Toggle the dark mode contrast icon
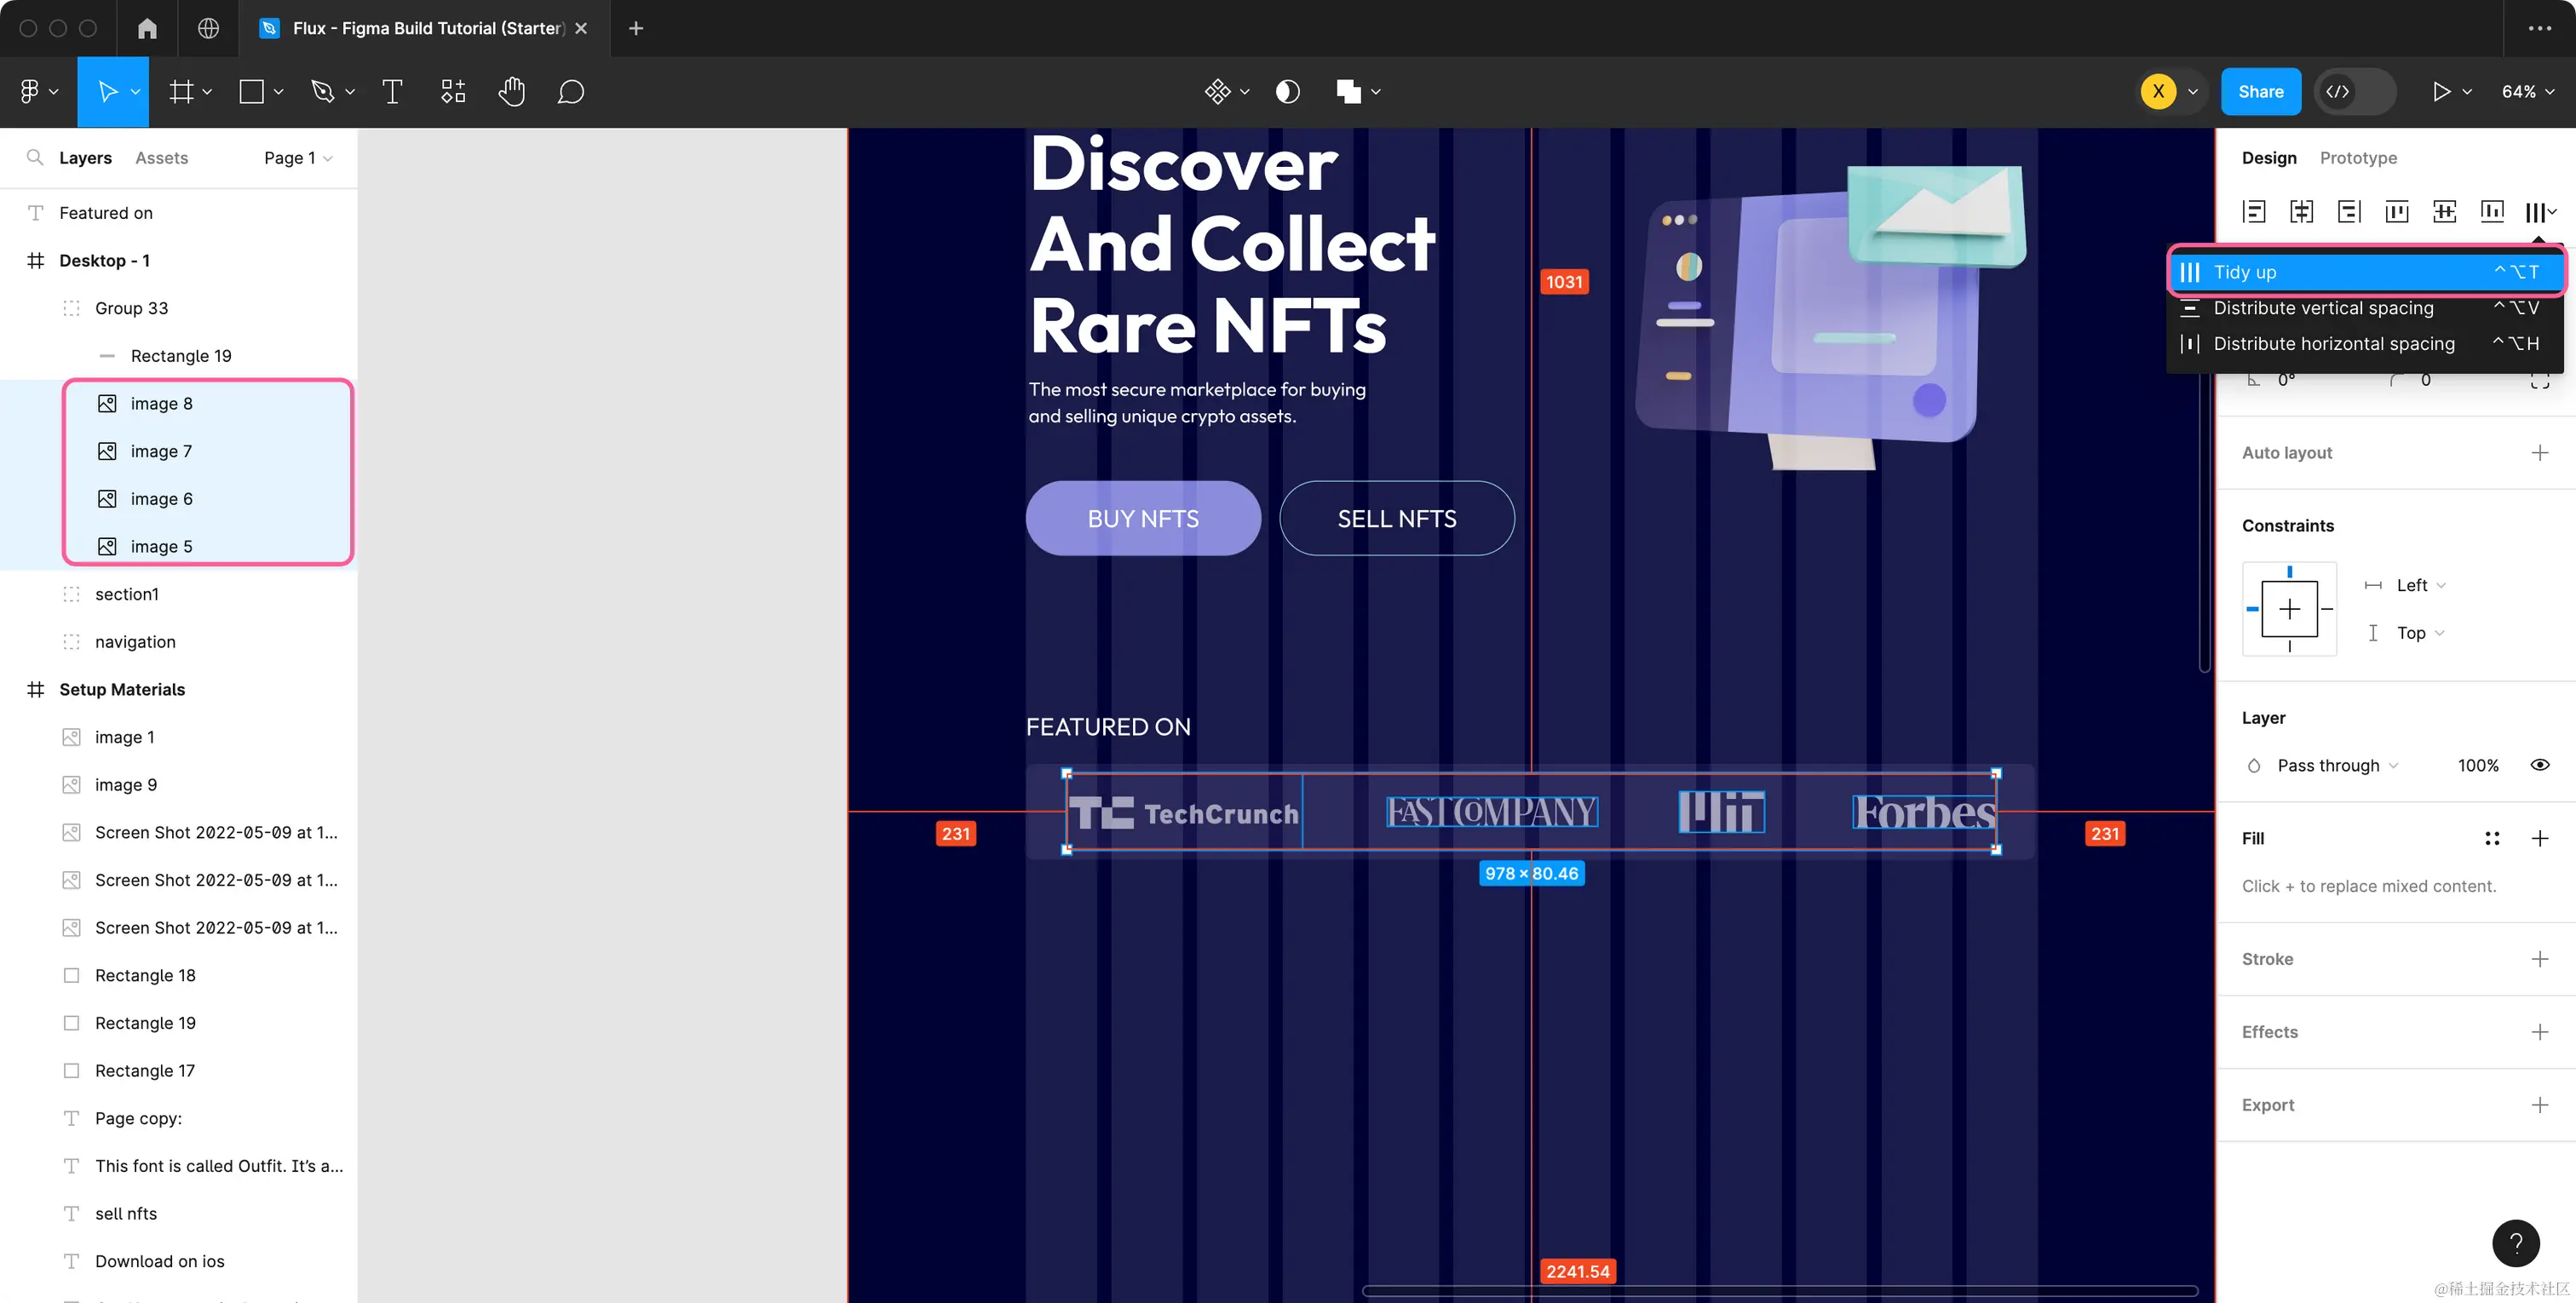 click(x=1287, y=92)
